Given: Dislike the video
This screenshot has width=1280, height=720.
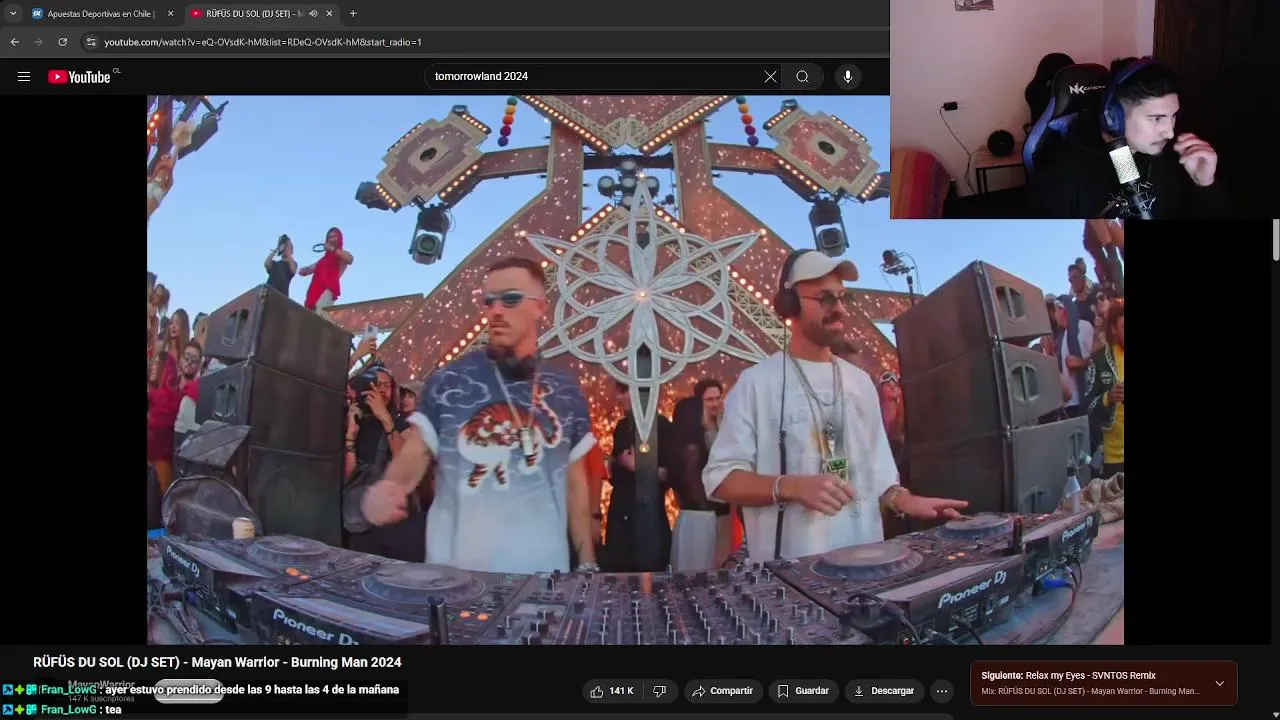Looking at the screenshot, I should click(x=659, y=691).
